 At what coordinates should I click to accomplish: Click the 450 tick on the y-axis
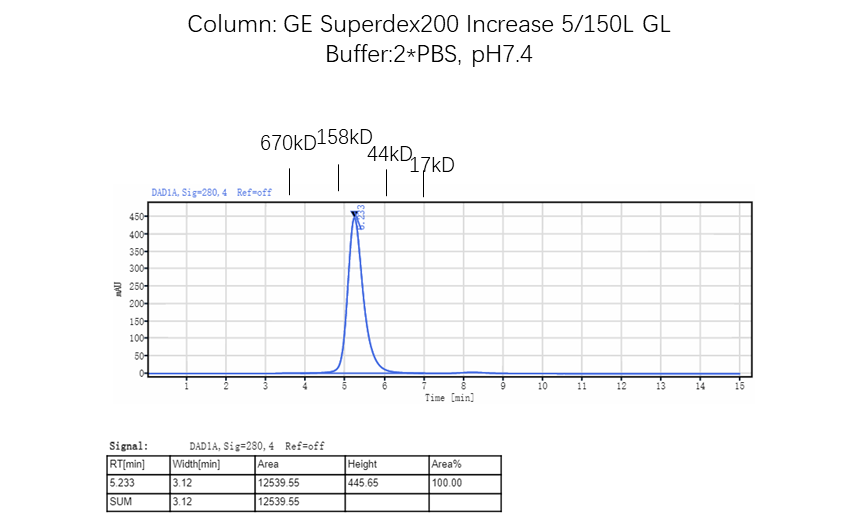point(136,217)
